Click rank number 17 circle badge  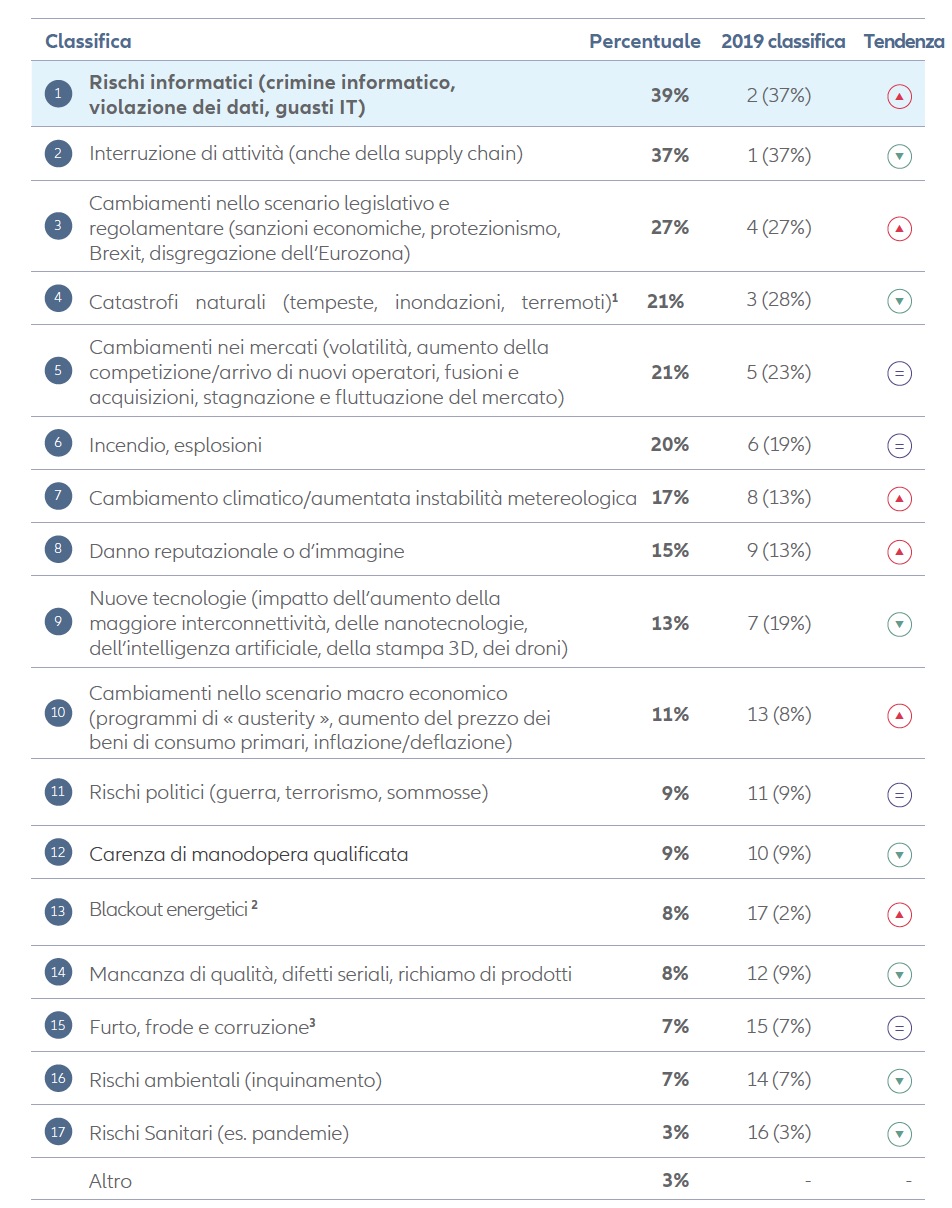click(x=58, y=1133)
